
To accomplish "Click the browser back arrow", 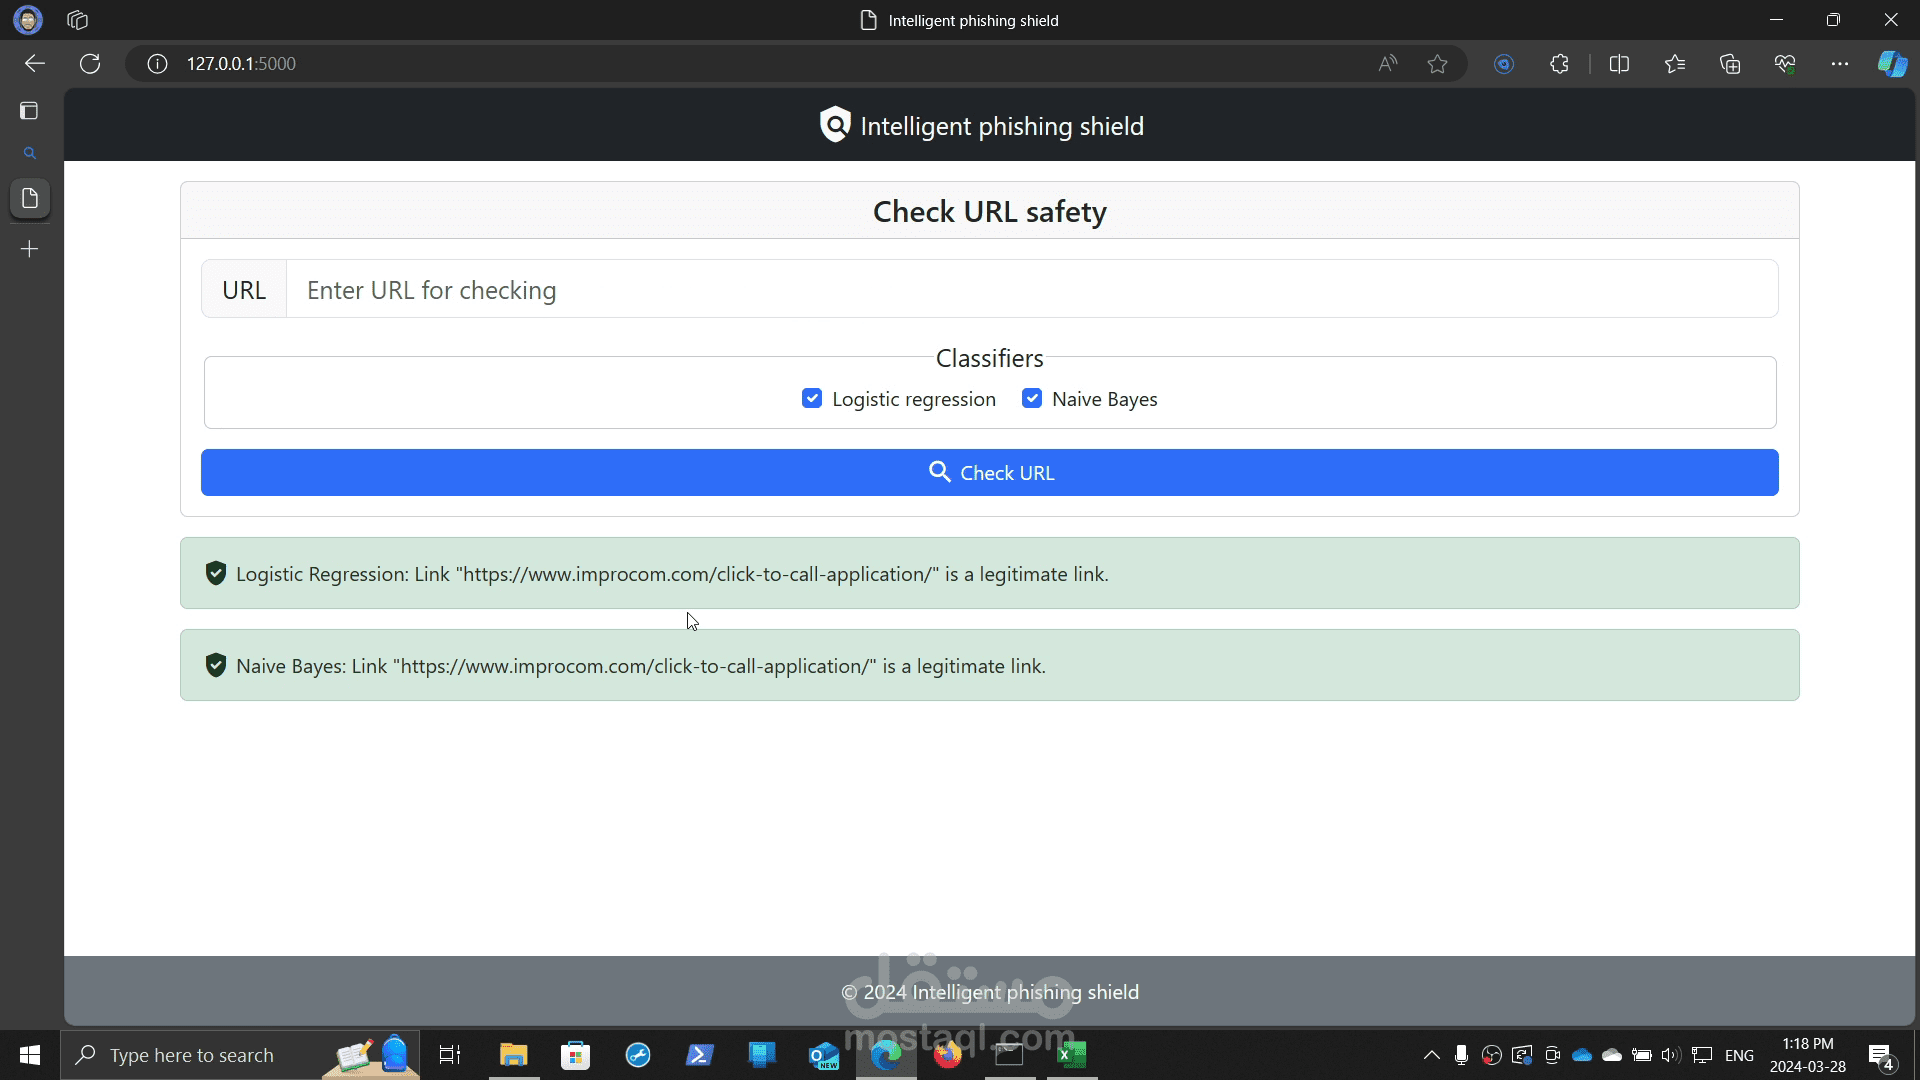I will (35, 64).
